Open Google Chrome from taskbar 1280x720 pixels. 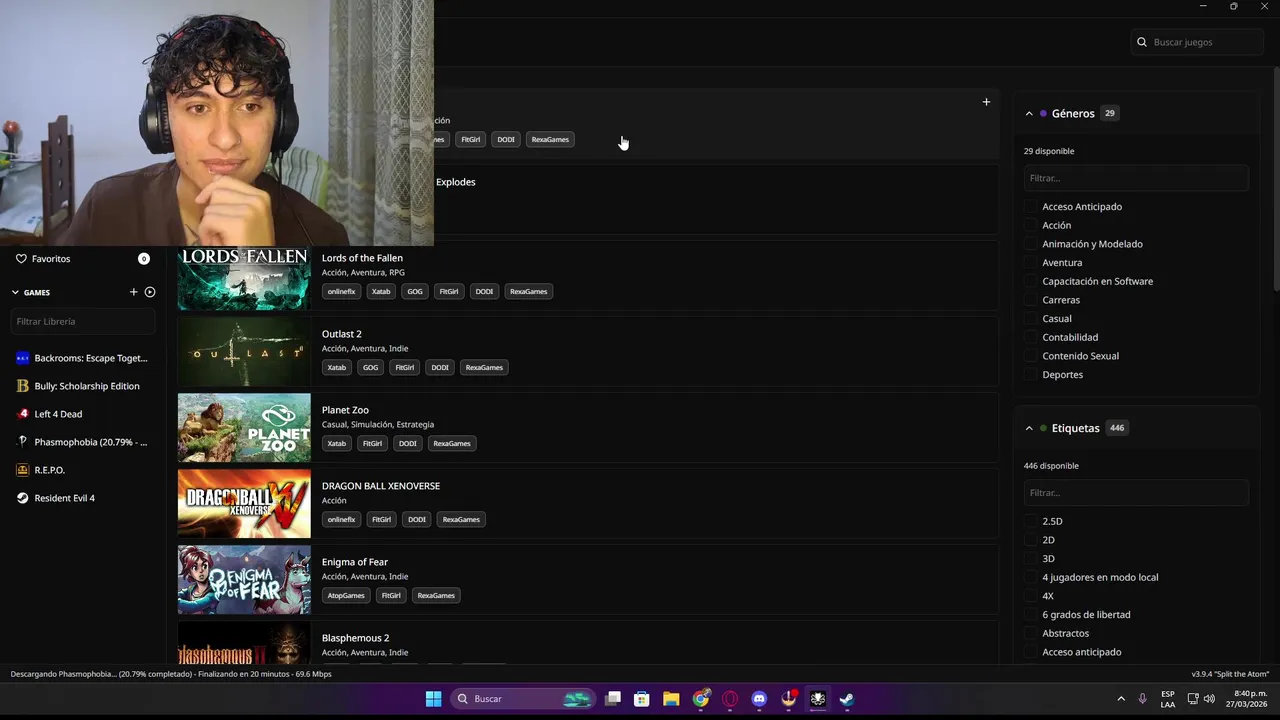click(x=701, y=699)
